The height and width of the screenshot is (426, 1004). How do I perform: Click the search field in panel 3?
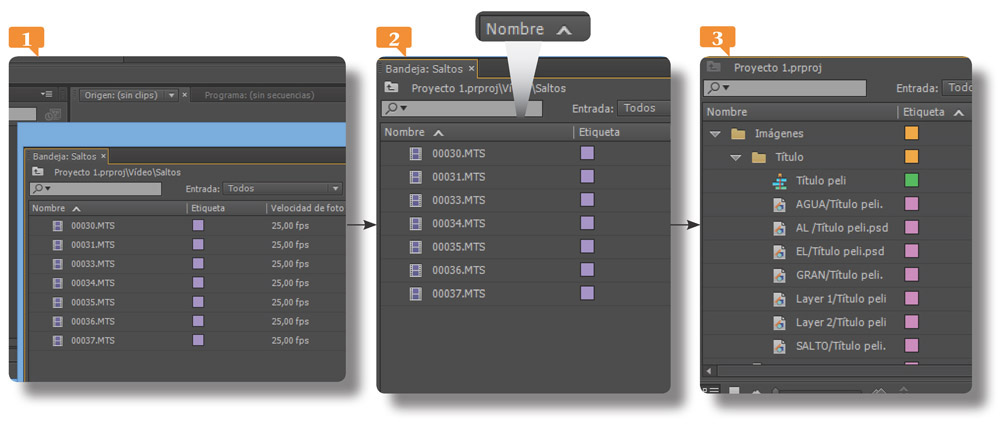(790, 88)
